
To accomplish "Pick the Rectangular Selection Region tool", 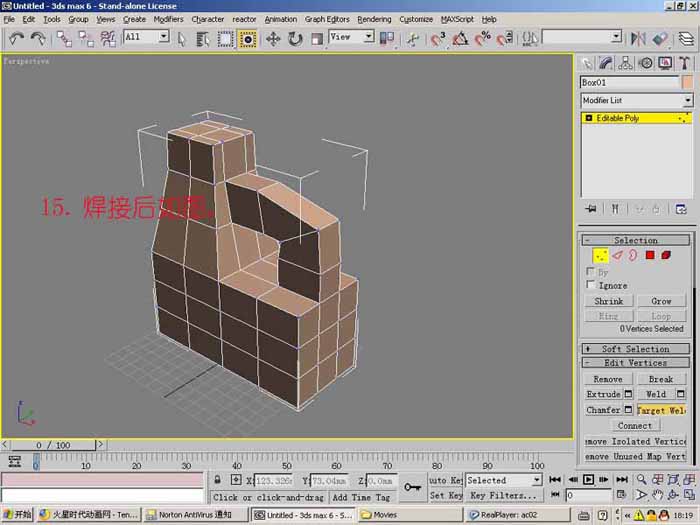I will click(x=225, y=39).
